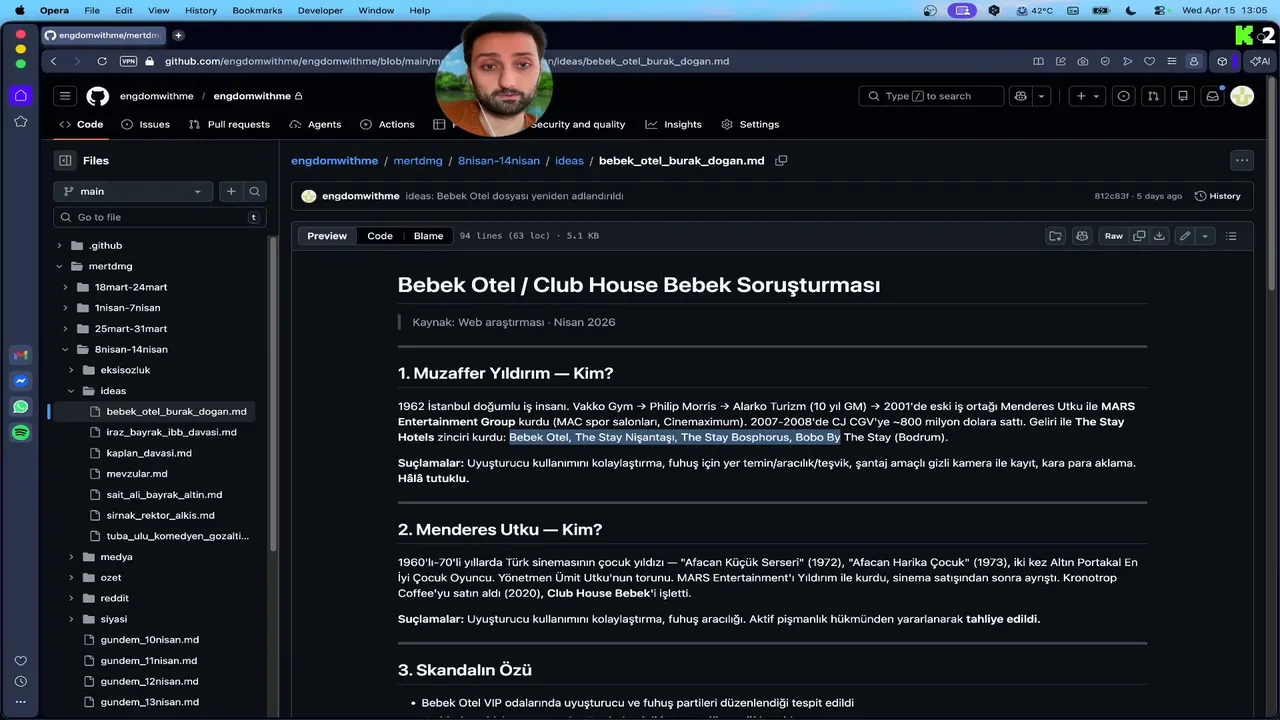Focus the Type / to search box
The width and height of the screenshot is (1280, 720).
coord(931,96)
